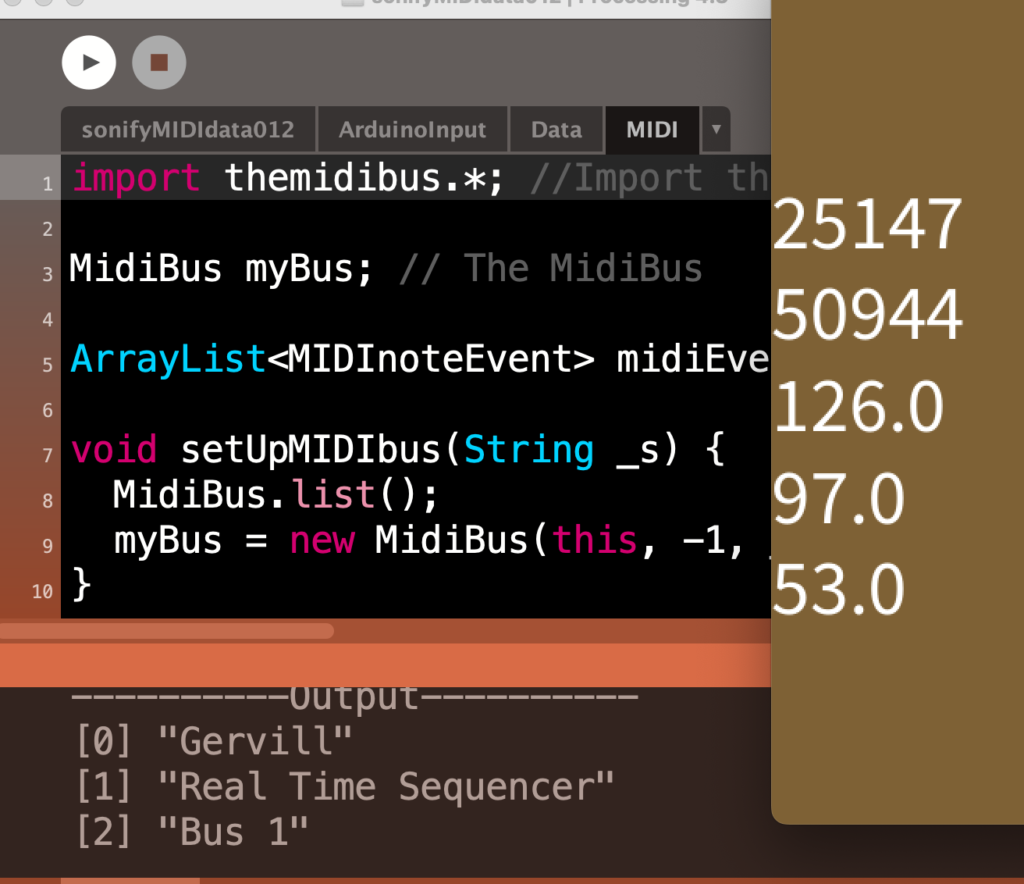
Task: Click the 25147 value in sketch window
Action: pos(867,226)
